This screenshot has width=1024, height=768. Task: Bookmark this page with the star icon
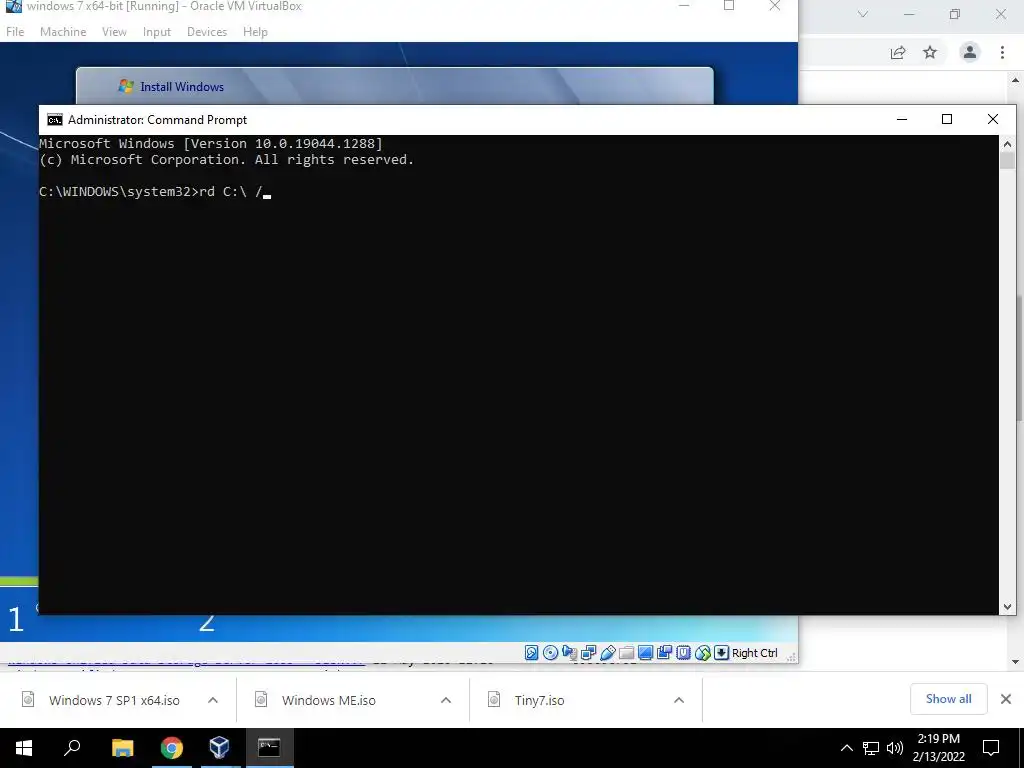[930, 52]
